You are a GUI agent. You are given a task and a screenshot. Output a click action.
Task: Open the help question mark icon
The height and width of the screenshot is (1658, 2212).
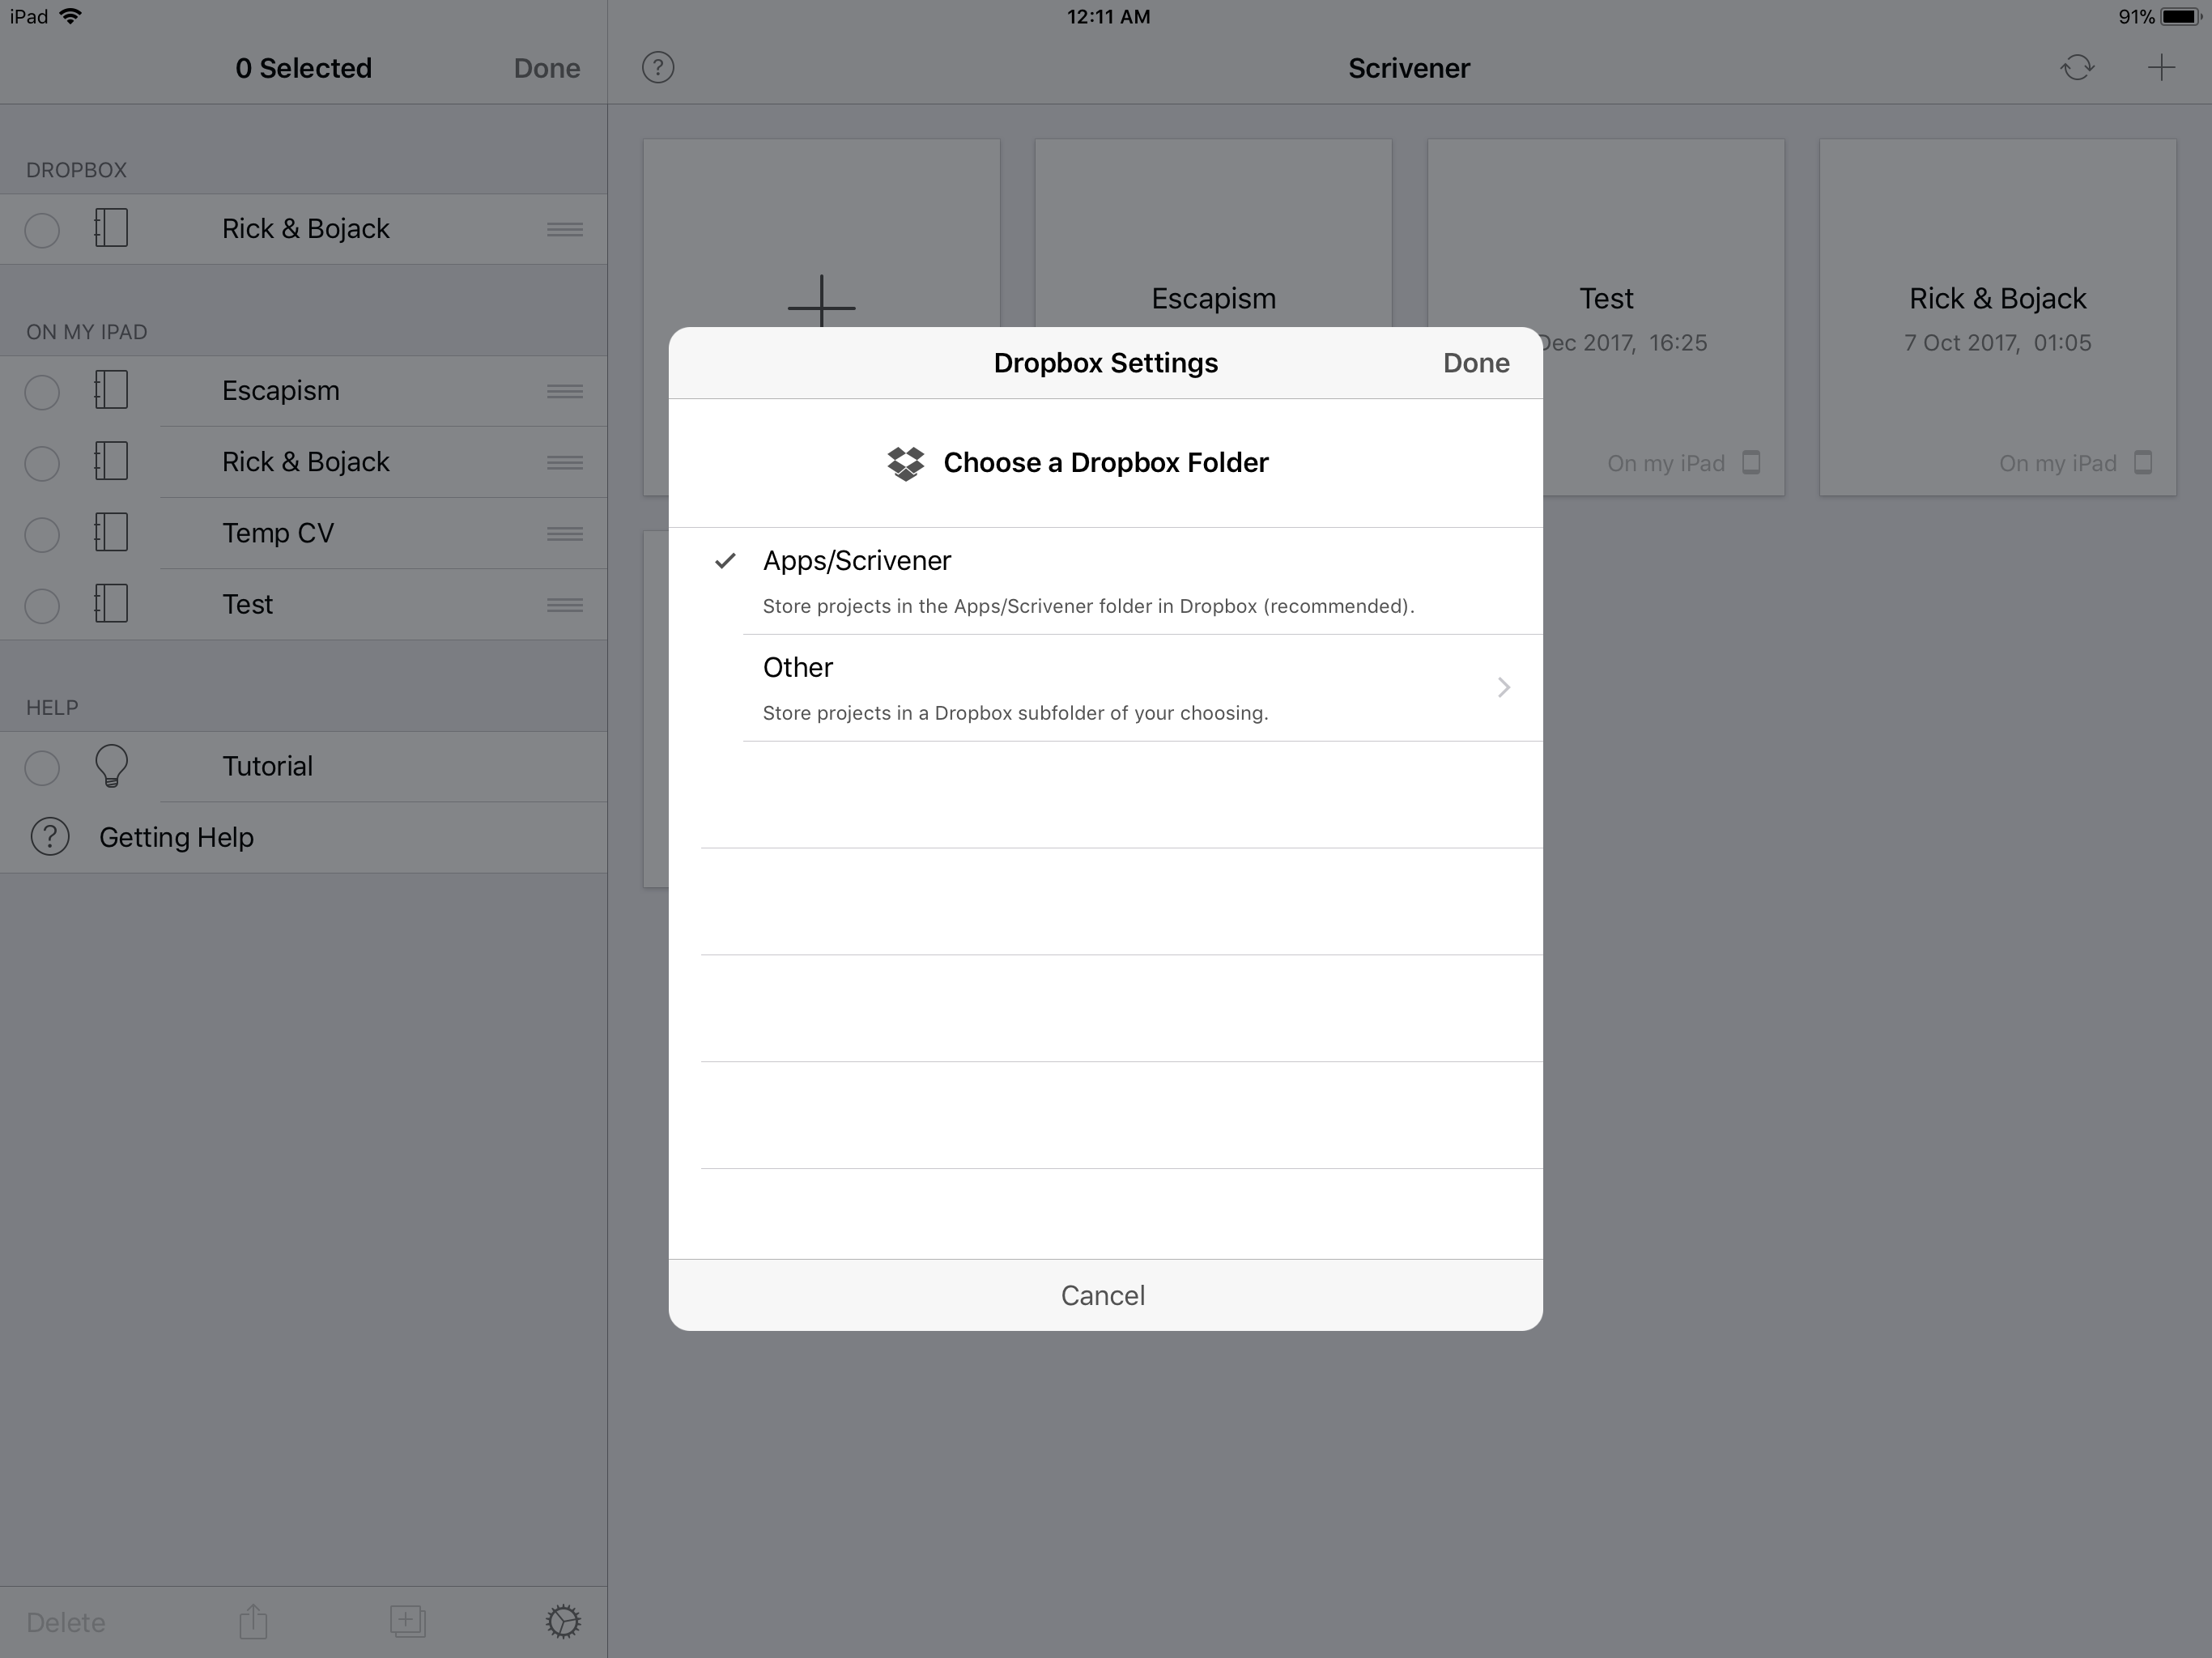click(658, 68)
